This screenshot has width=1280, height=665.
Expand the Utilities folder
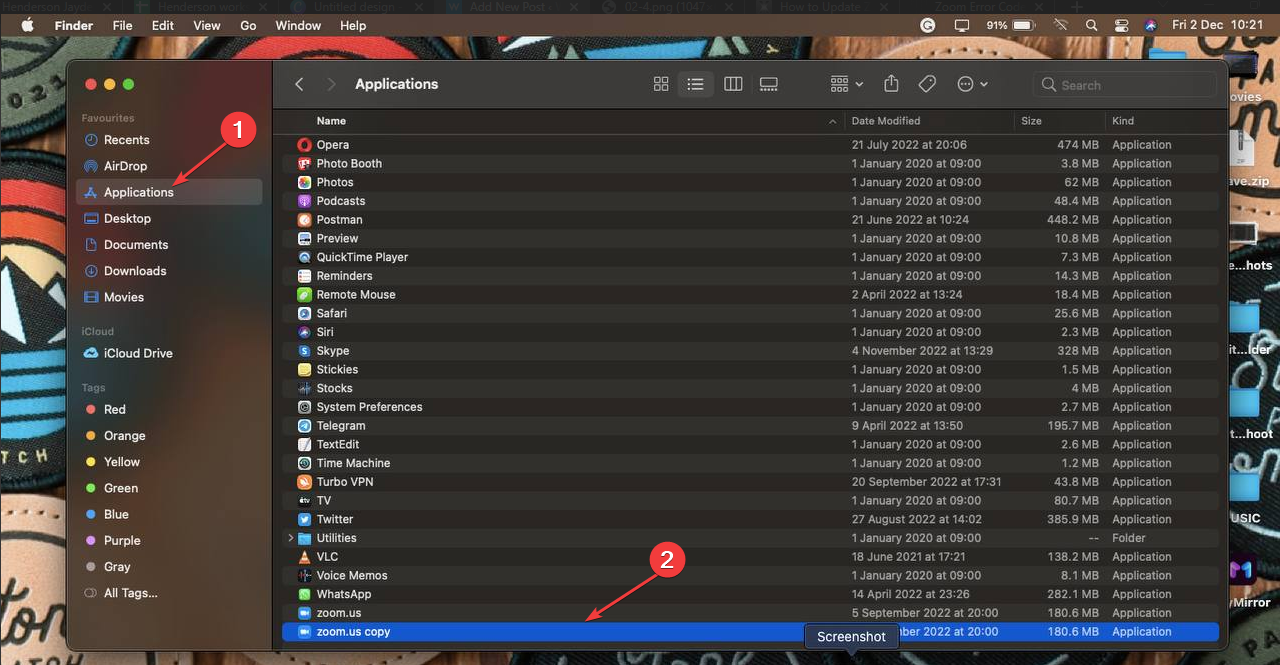point(291,538)
